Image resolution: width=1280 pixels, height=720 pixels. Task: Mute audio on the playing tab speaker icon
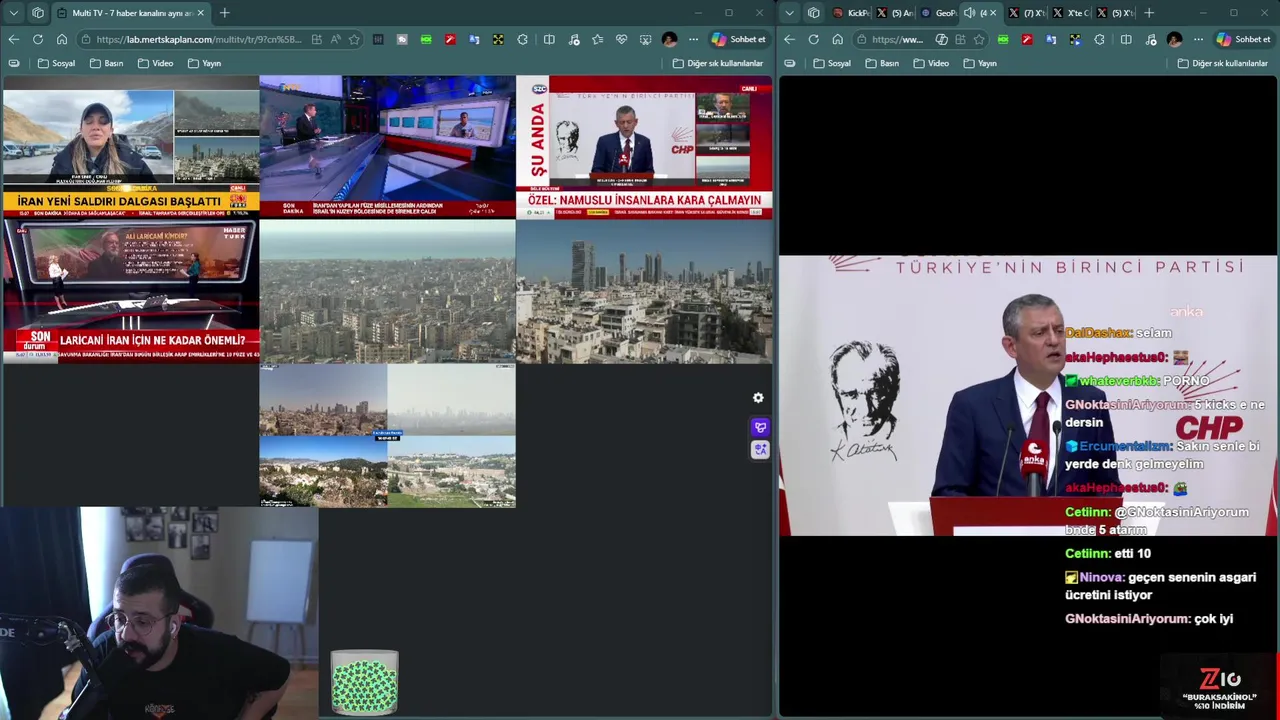click(969, 13)
